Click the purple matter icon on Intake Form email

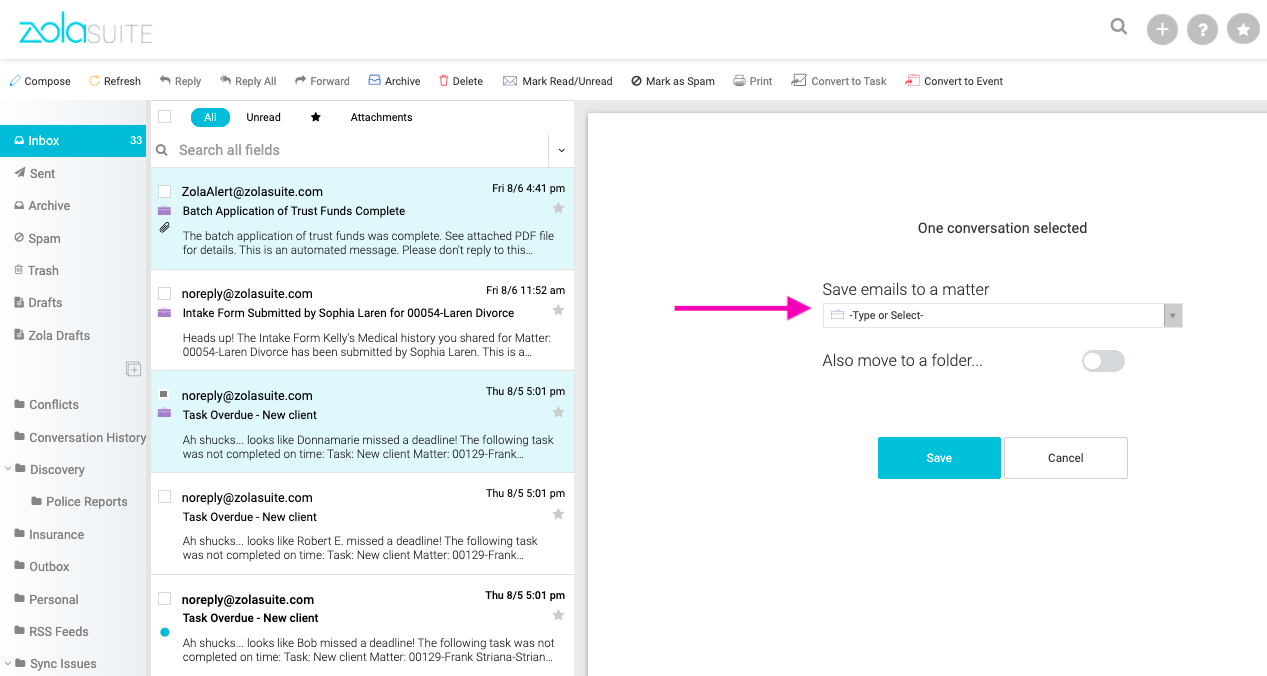point(164,313)
